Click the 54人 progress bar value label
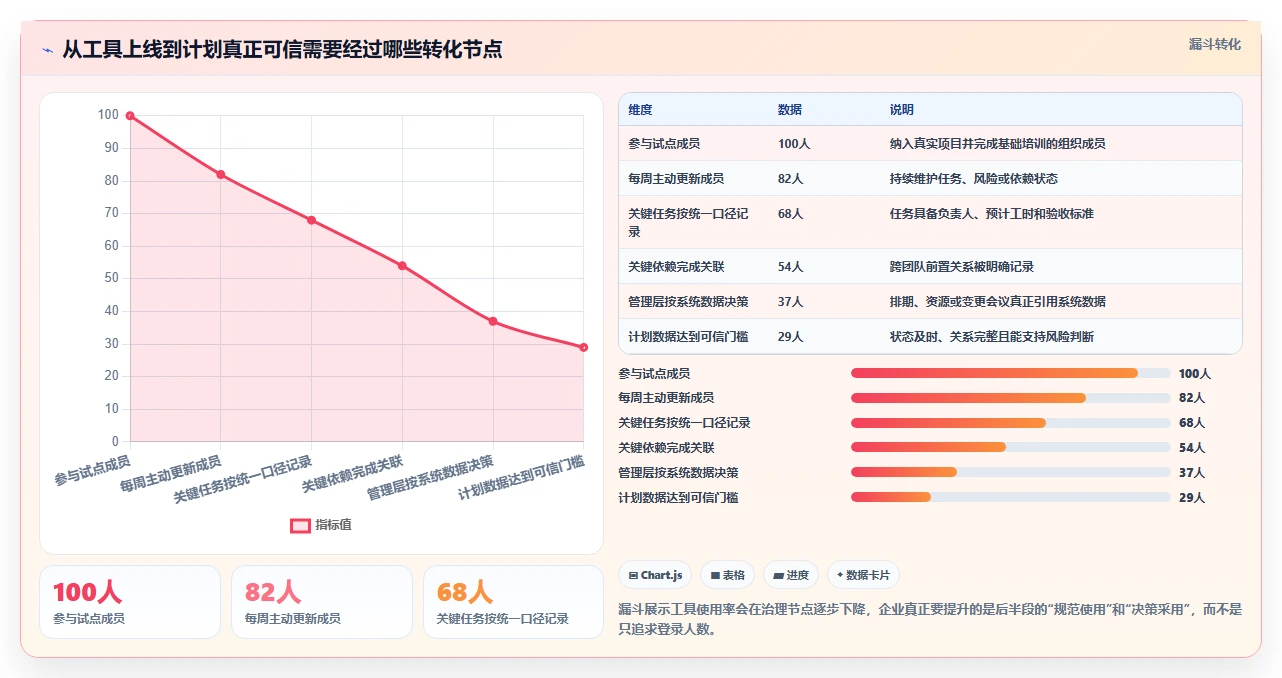The width and height of the screenshot is (1282, 678). (x=1192, y=448)
